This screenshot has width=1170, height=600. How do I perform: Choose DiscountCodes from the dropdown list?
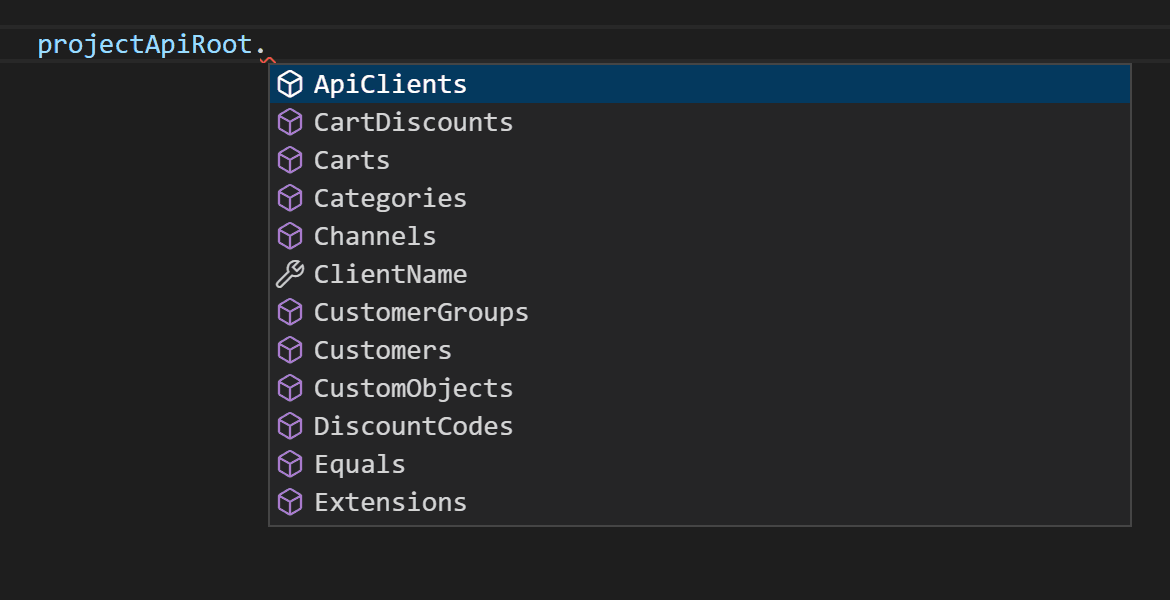click(413, 426)
